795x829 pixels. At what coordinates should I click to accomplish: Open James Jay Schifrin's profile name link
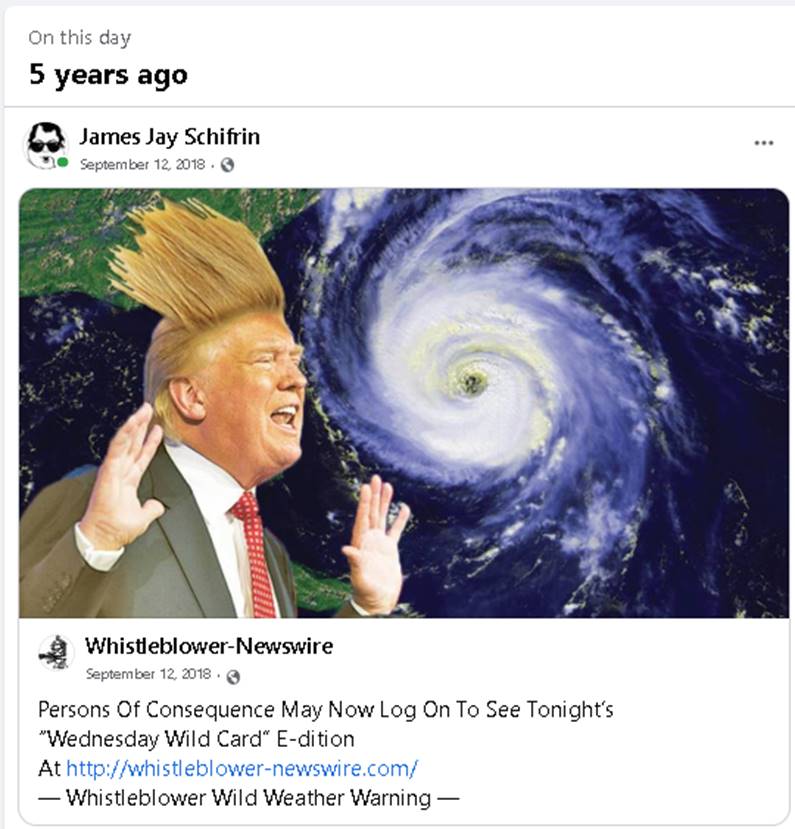(x=170, y=137)
